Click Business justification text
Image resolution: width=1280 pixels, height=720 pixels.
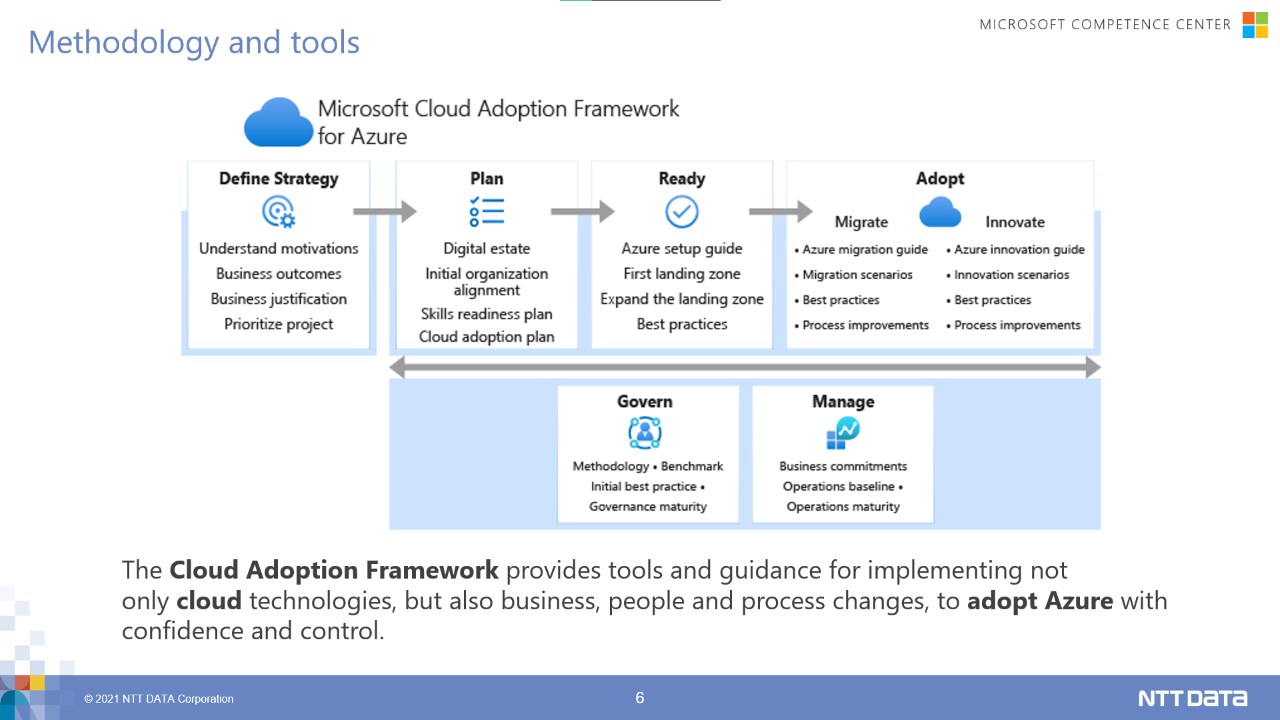279,299
